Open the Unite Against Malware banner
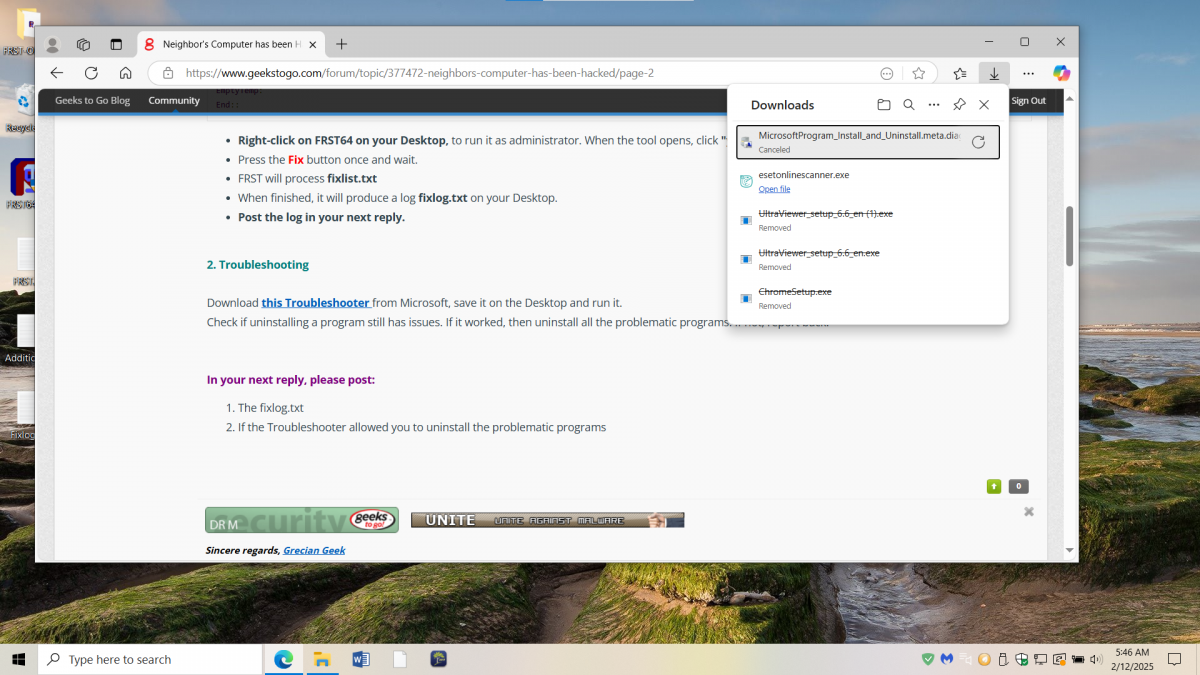This screenshot has width=1200, height=675. pyautogui.click(x=548, y=520)
